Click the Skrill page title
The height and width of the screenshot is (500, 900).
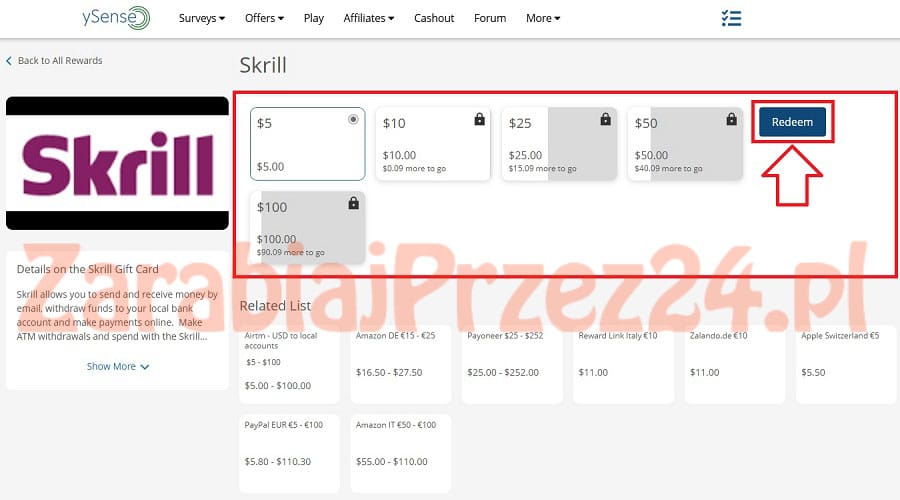click(x=263, y=65)
